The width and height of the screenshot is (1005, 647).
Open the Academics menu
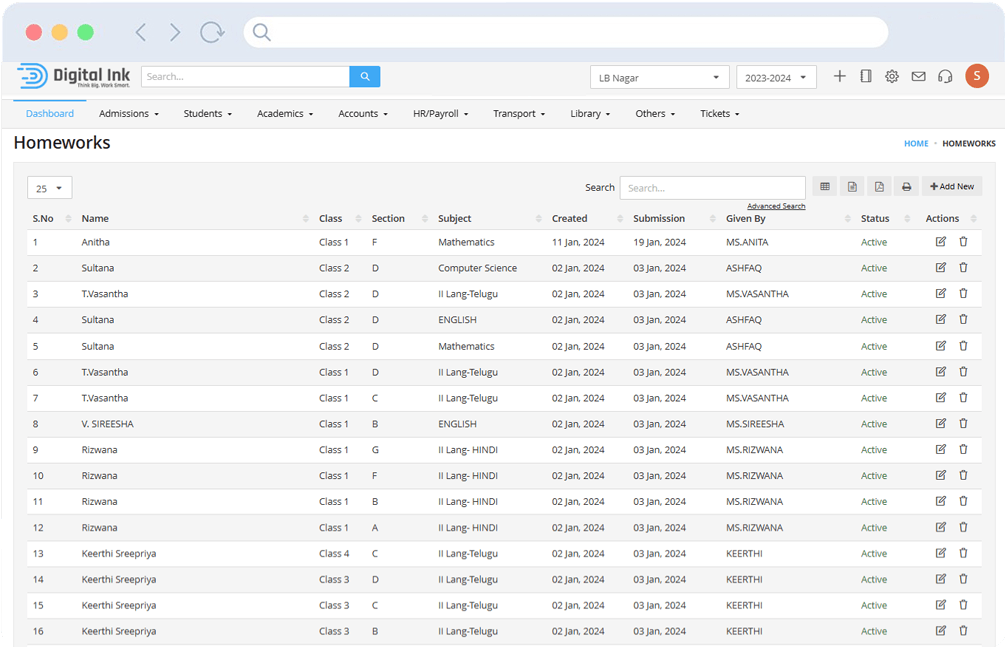(284, 113)
